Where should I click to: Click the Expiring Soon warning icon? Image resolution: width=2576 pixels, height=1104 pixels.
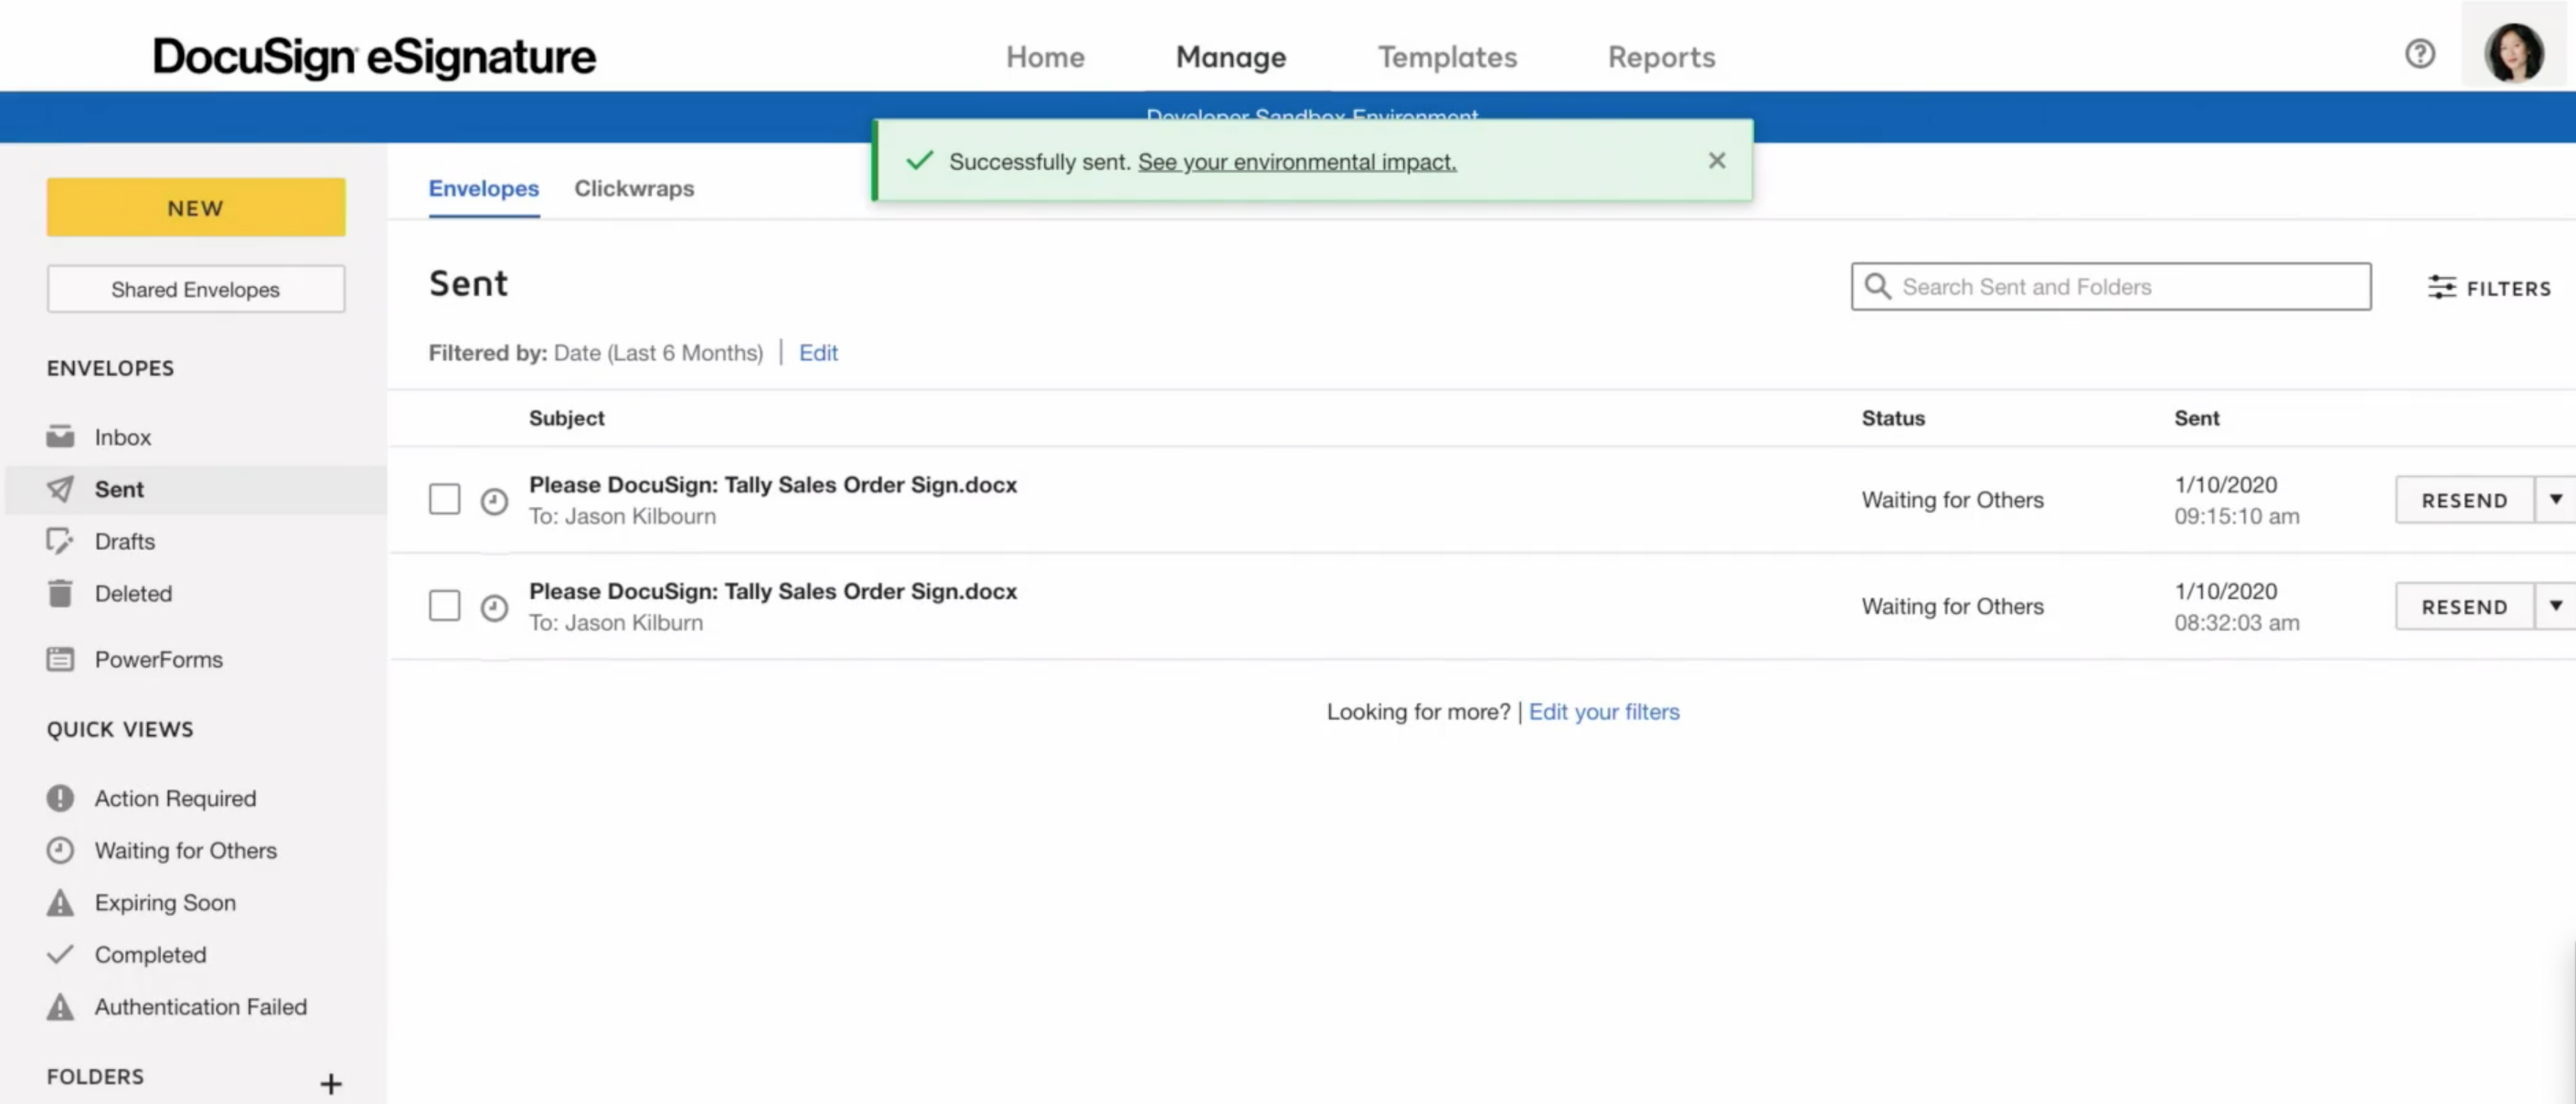pyautogui.click(x=60, y=902)
